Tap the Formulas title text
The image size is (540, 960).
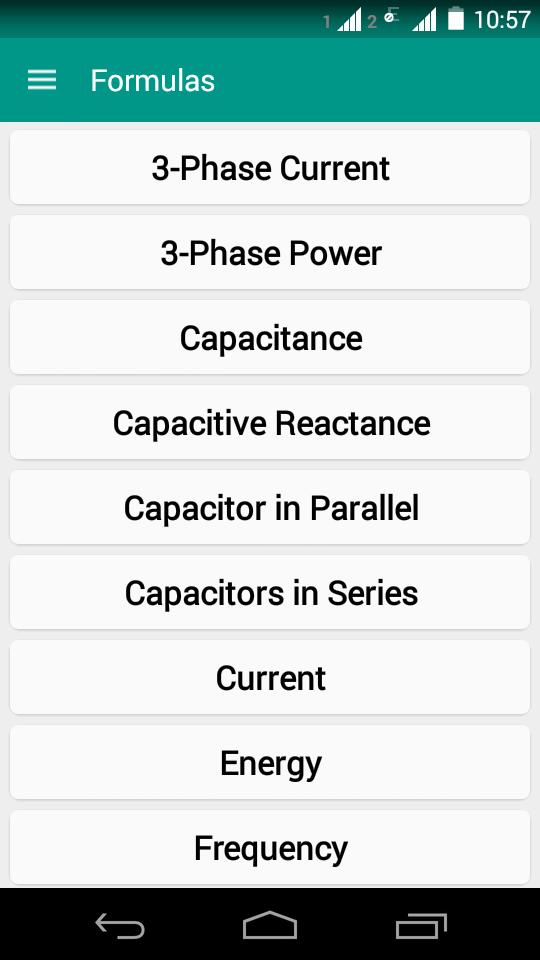(152, 81)
